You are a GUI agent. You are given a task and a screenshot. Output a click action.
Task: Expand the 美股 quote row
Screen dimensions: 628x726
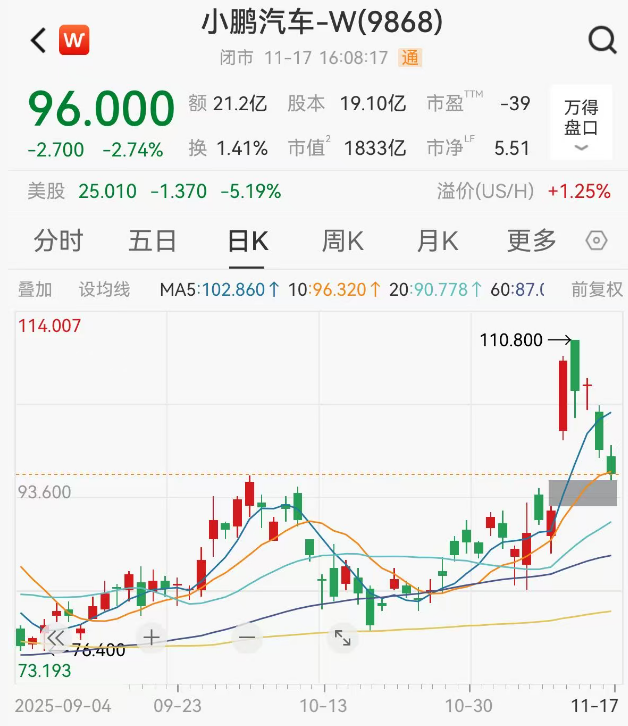pyautogui.click(x=150, y=191)
